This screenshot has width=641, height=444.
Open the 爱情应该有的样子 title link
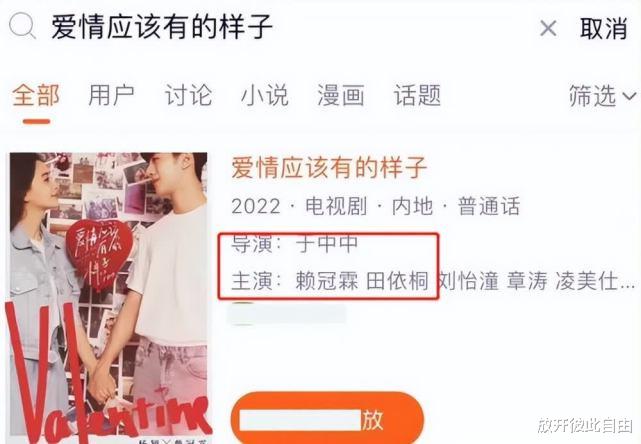[x=329, y=168]
